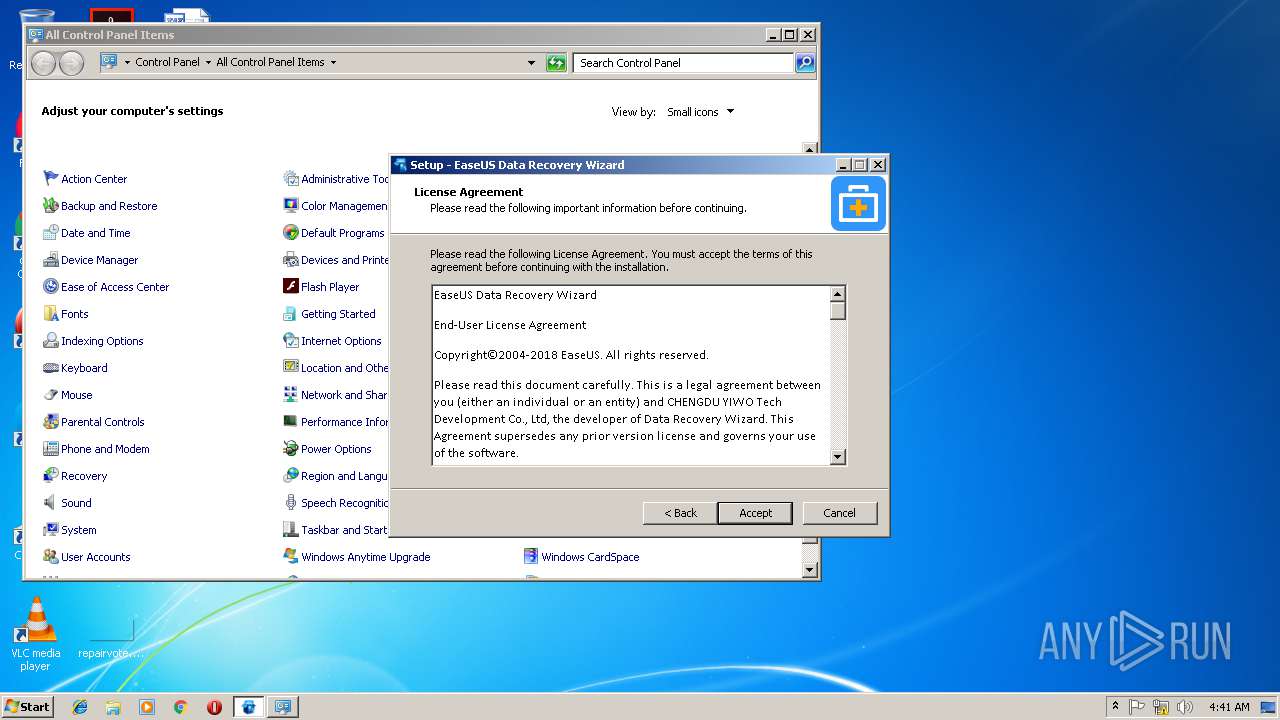
Task: Open the Internet Options link
Action: pos(341,341)
